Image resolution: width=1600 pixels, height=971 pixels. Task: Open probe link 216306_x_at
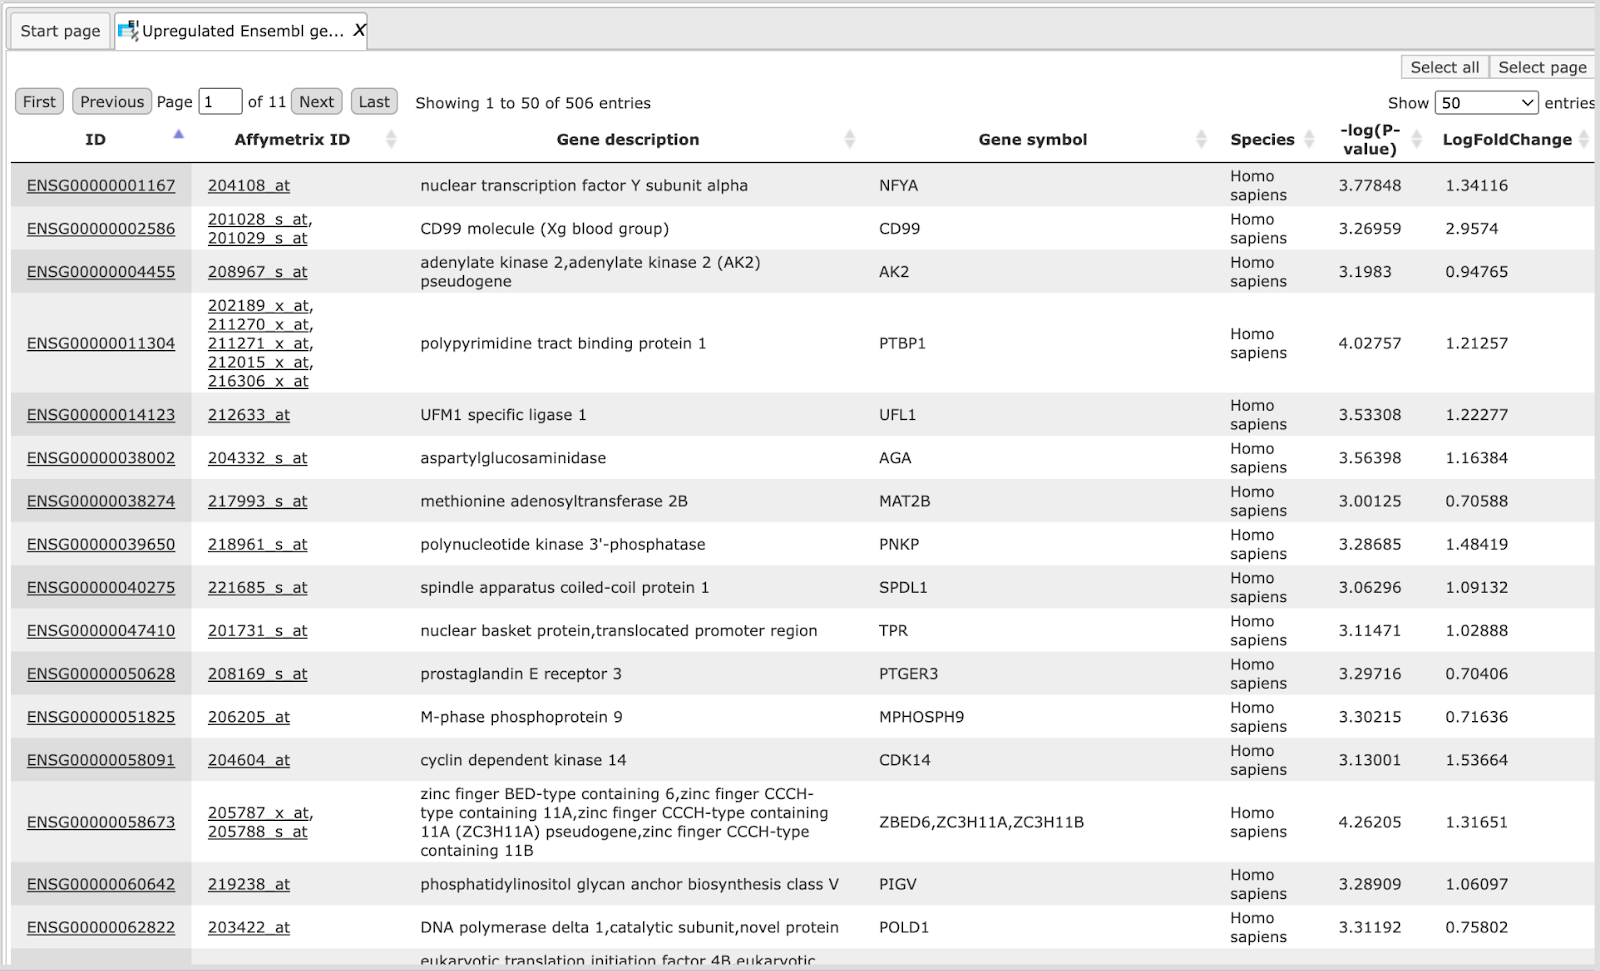tap(259, 381)
